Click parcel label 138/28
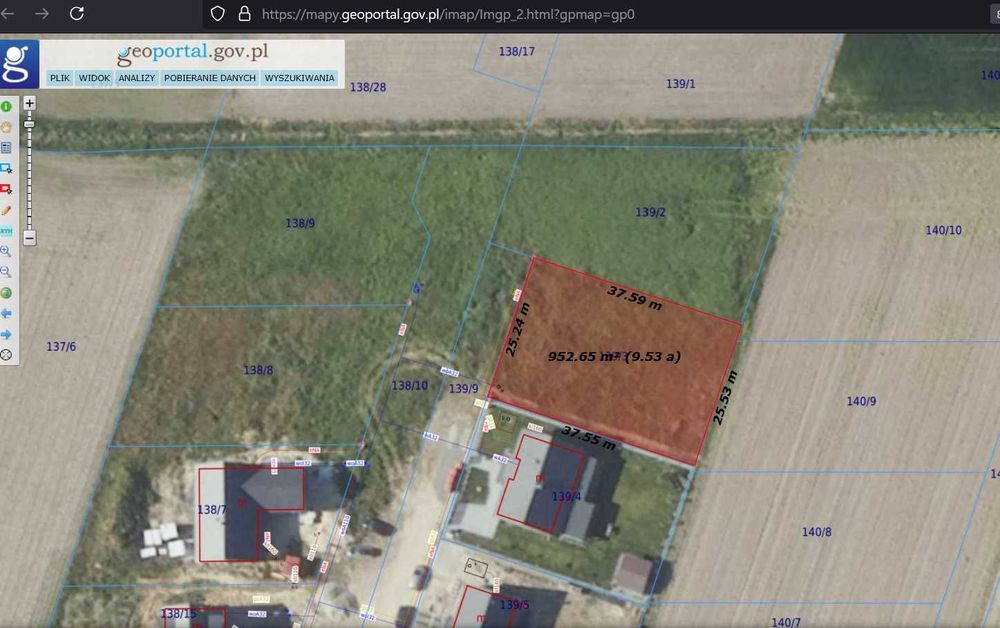This screenshot has height=628, width=1000. coord(368,87)
